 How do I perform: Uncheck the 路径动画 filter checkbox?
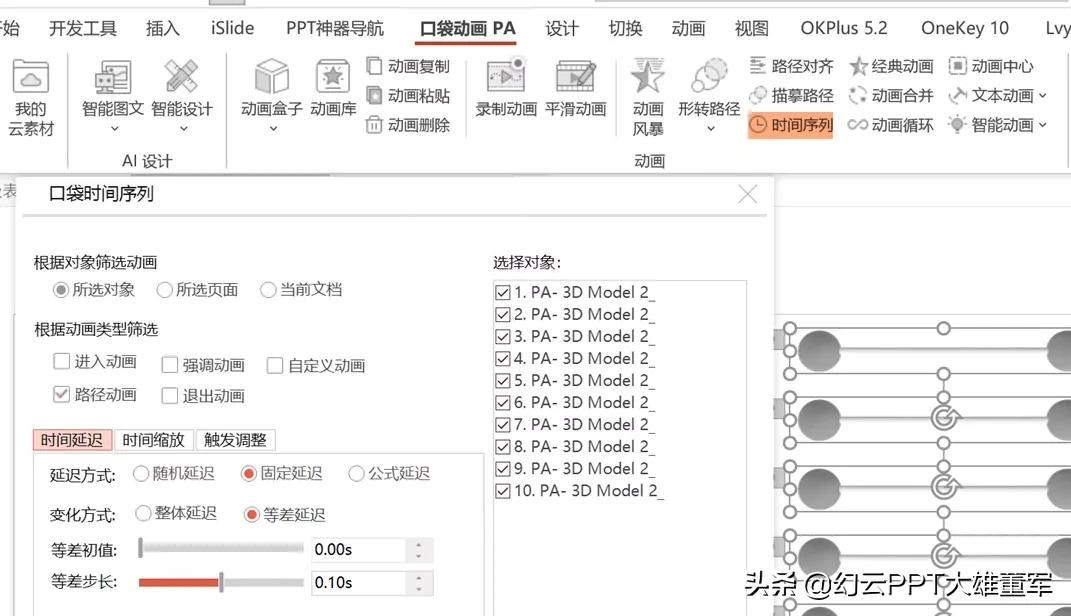60,394
